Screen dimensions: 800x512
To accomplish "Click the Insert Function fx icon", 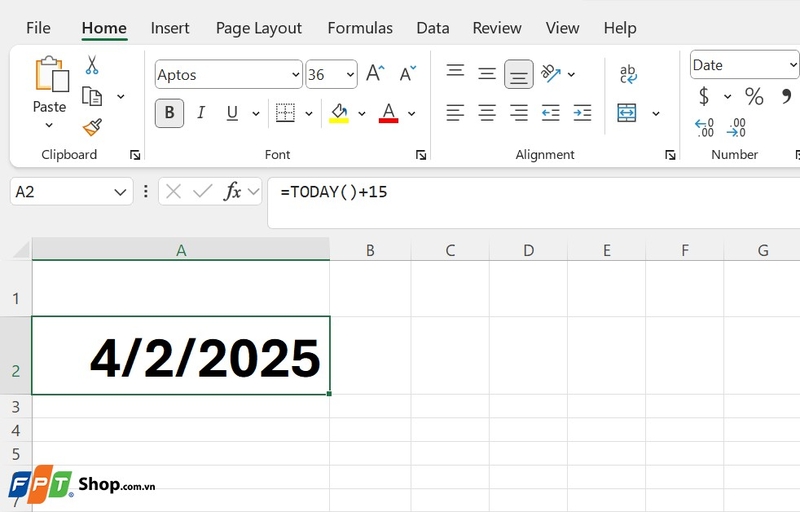I will [233, 191].
